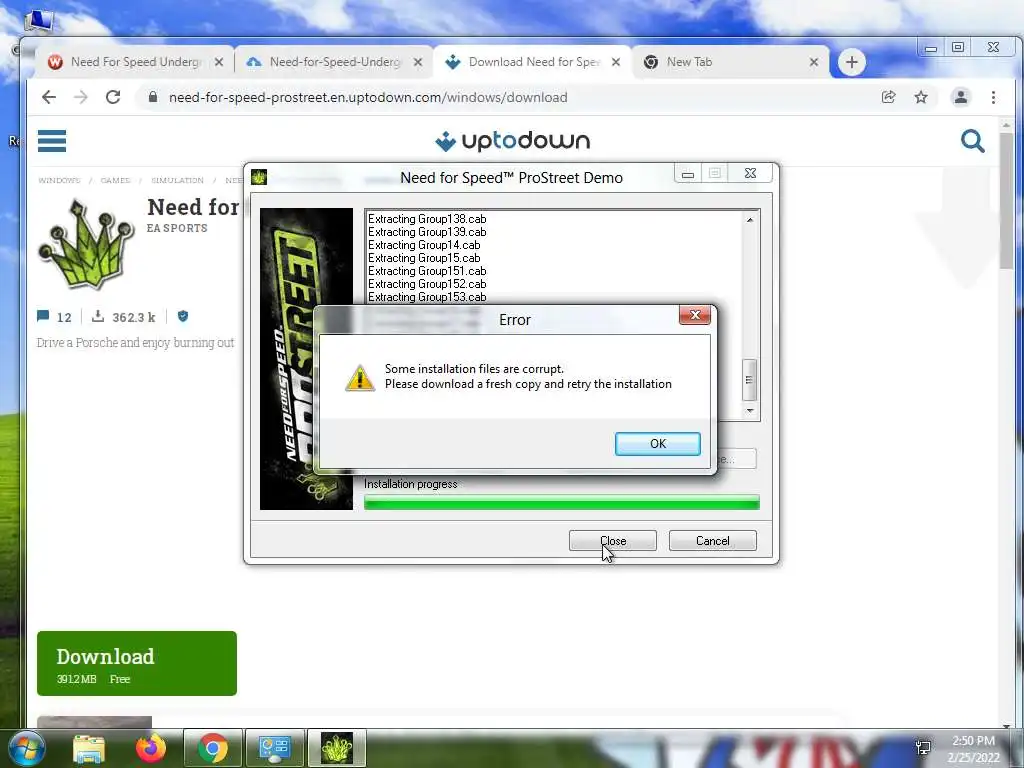Click EA SPORTS developer link

click(x=177, y=228)
